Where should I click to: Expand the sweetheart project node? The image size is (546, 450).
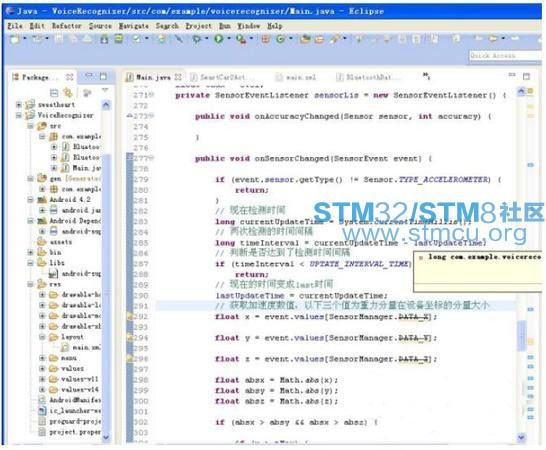click(x=18, y=104)
